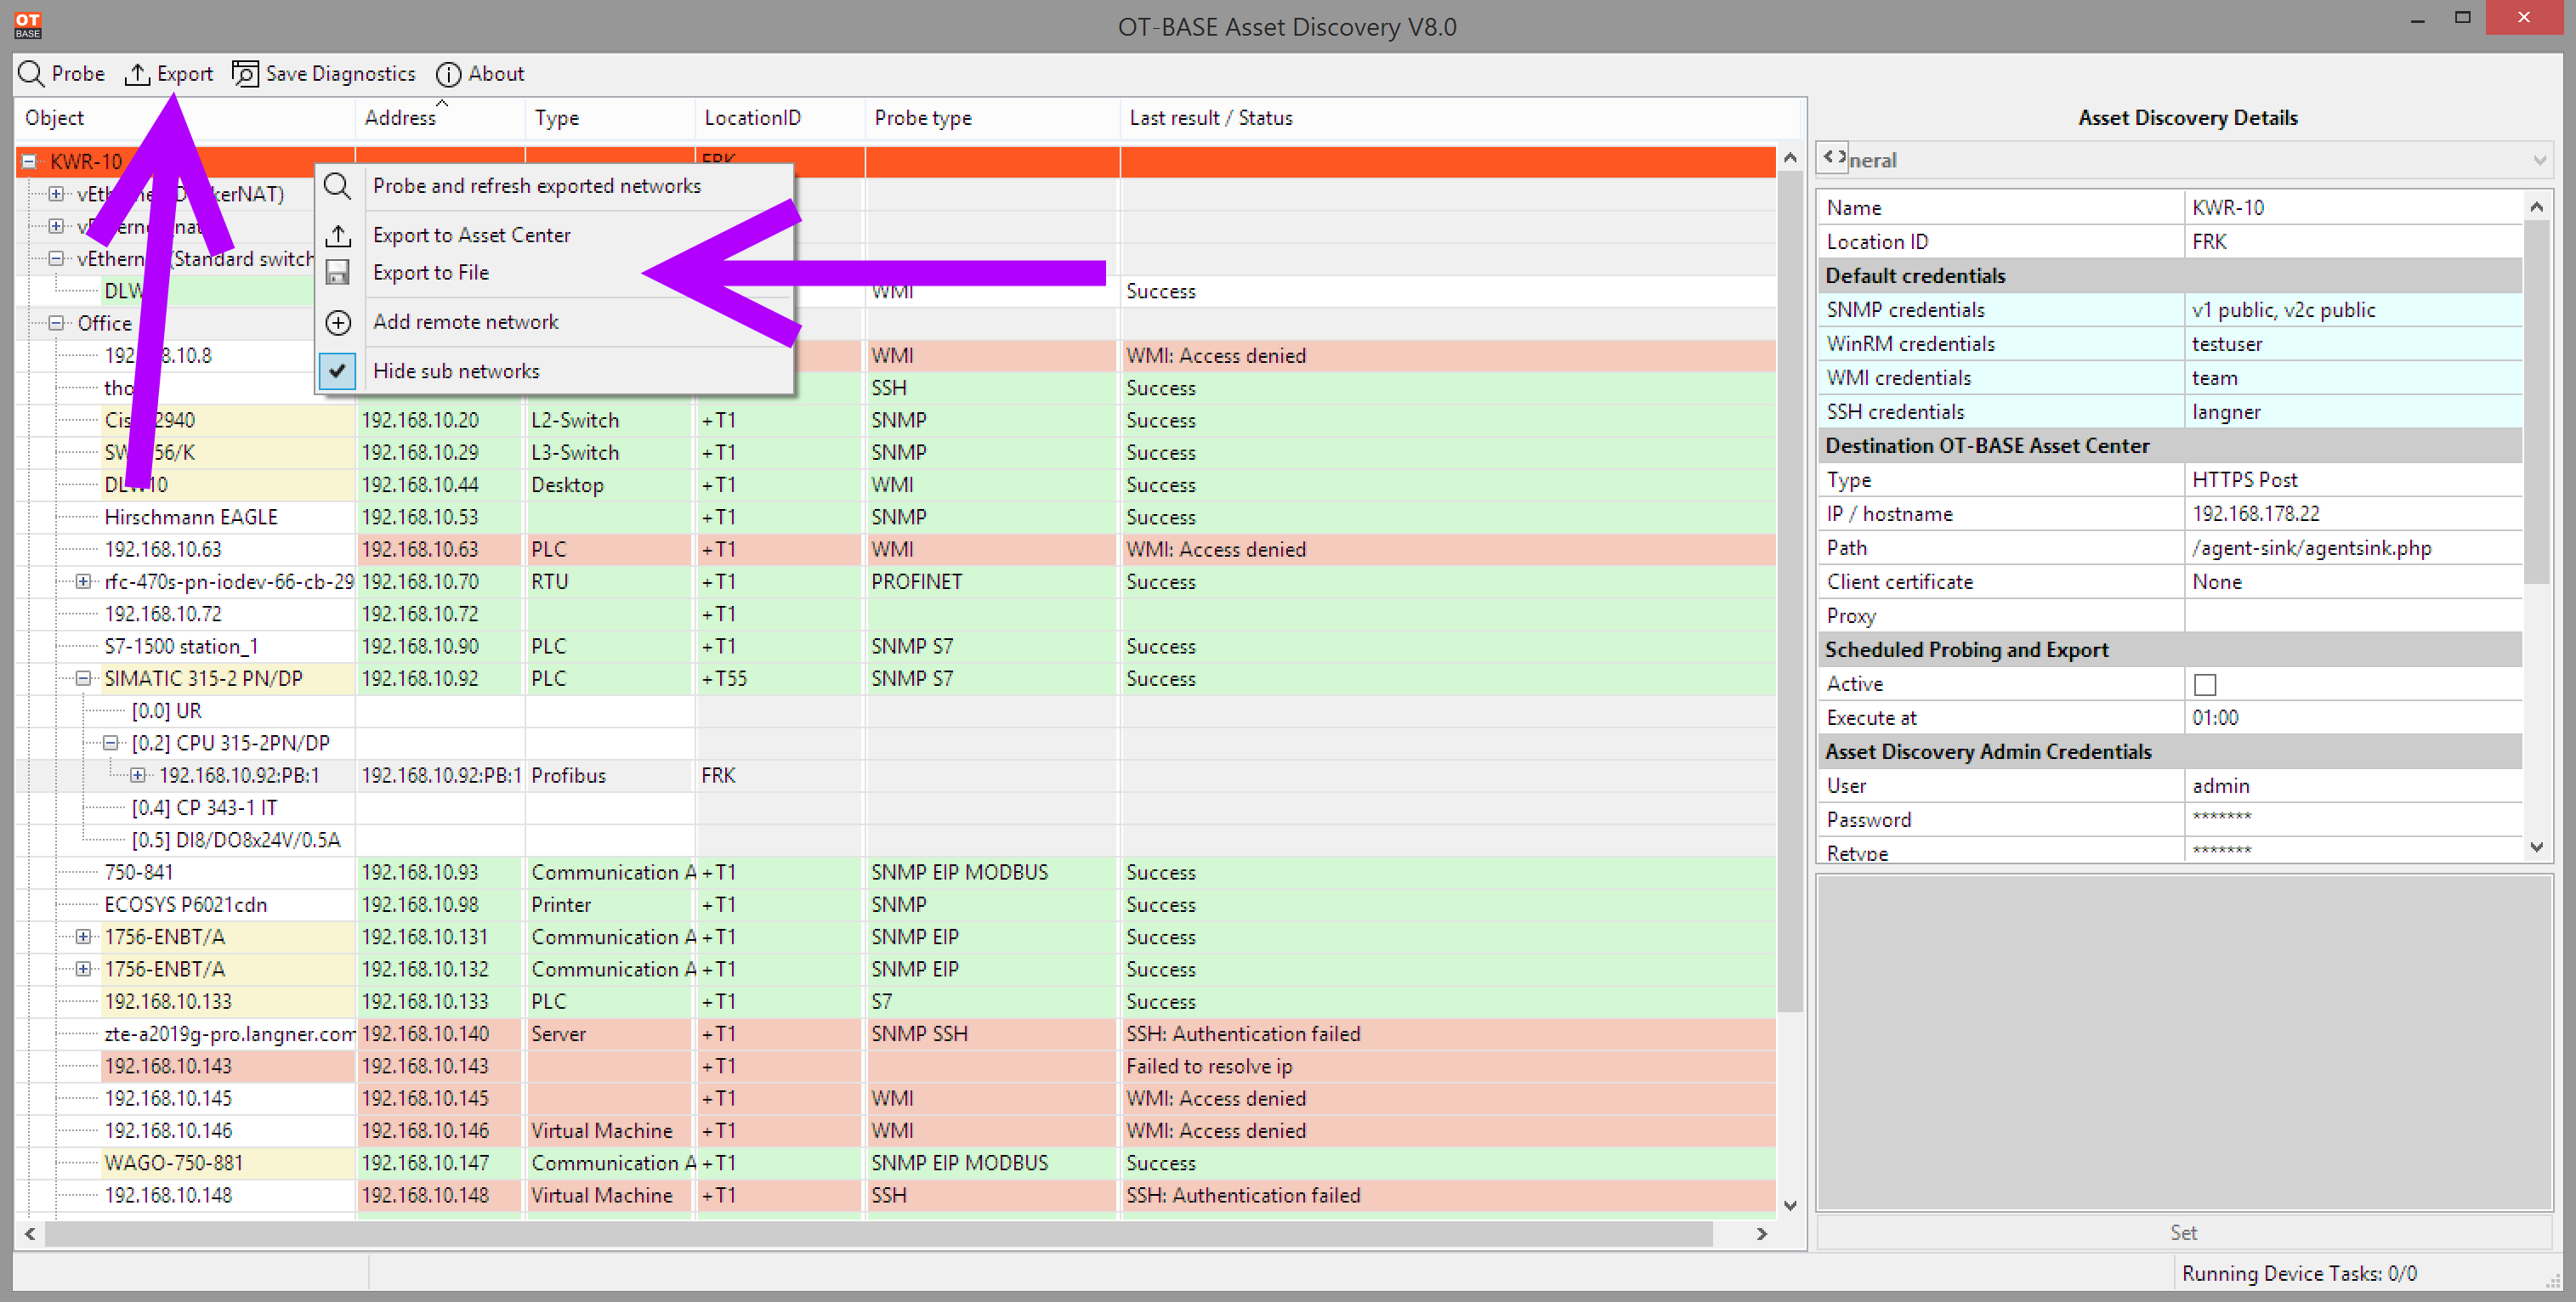Expand the rfc-470s-pn-iodev node
Screen dimensions: 2576x1302
tap(84, 581)
